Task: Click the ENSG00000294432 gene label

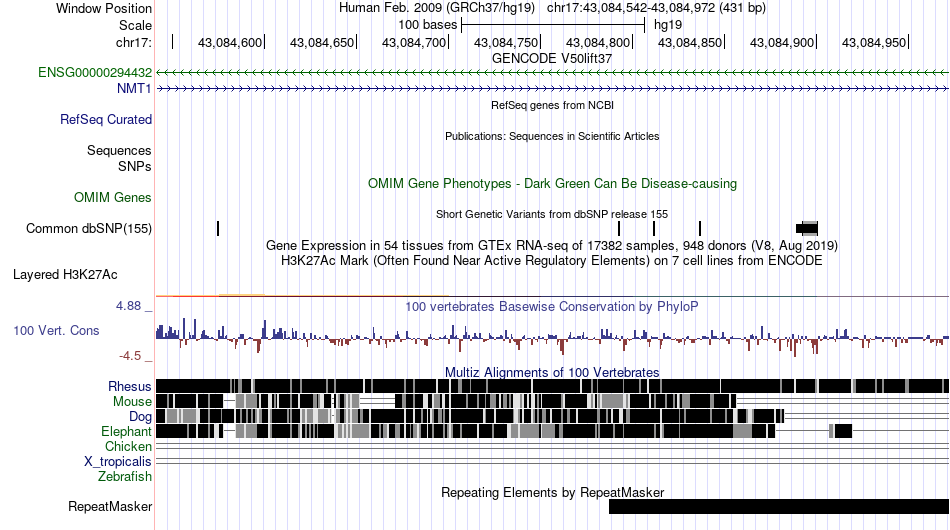Action: pos(95,73)
